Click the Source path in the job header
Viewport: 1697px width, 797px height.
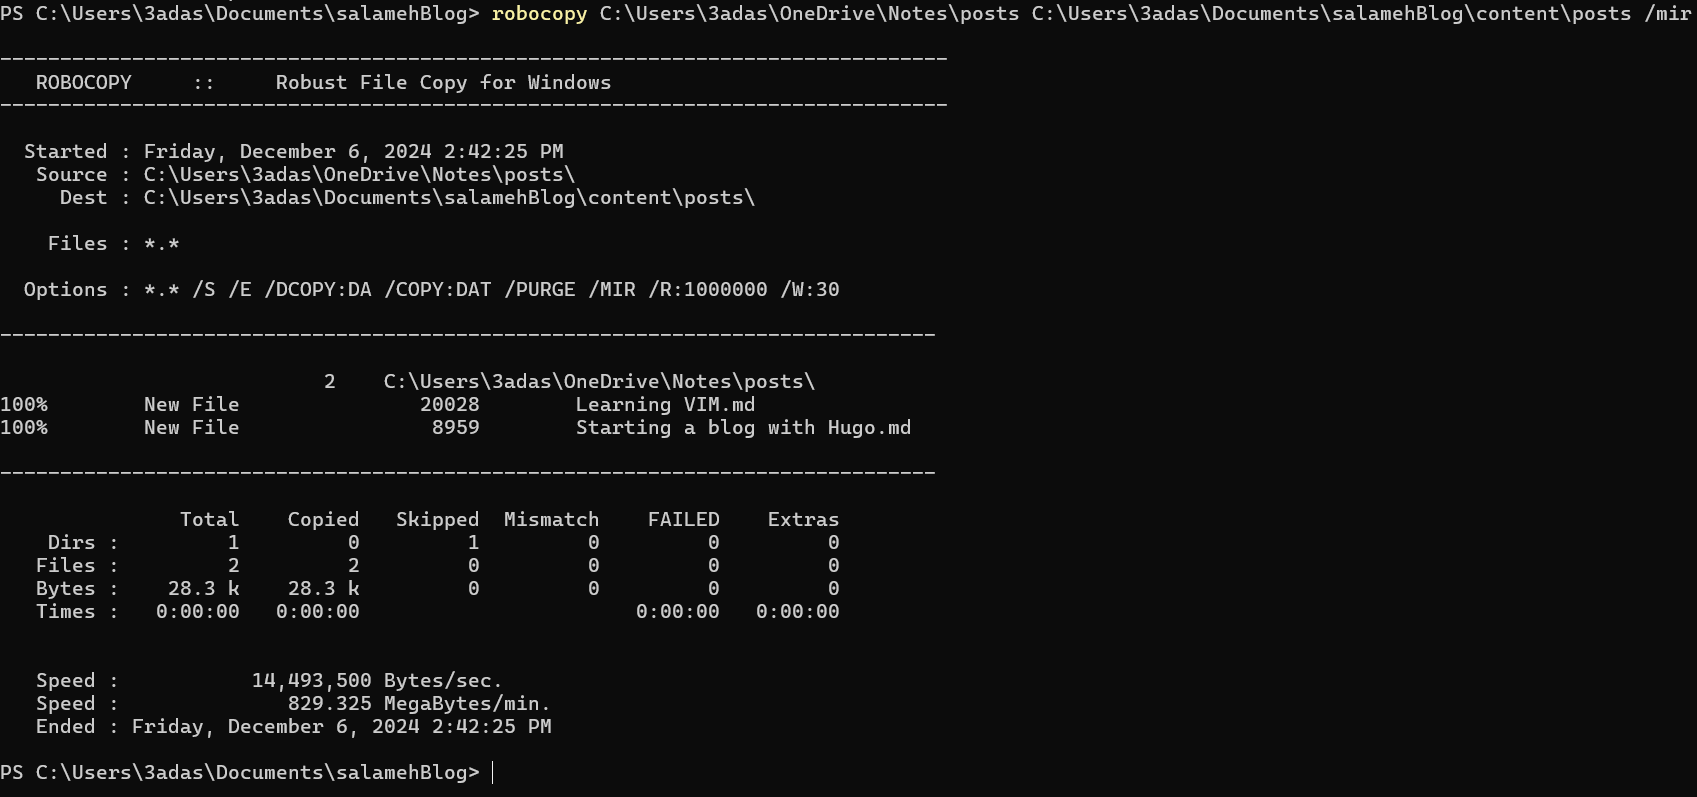tap(359, 175)
